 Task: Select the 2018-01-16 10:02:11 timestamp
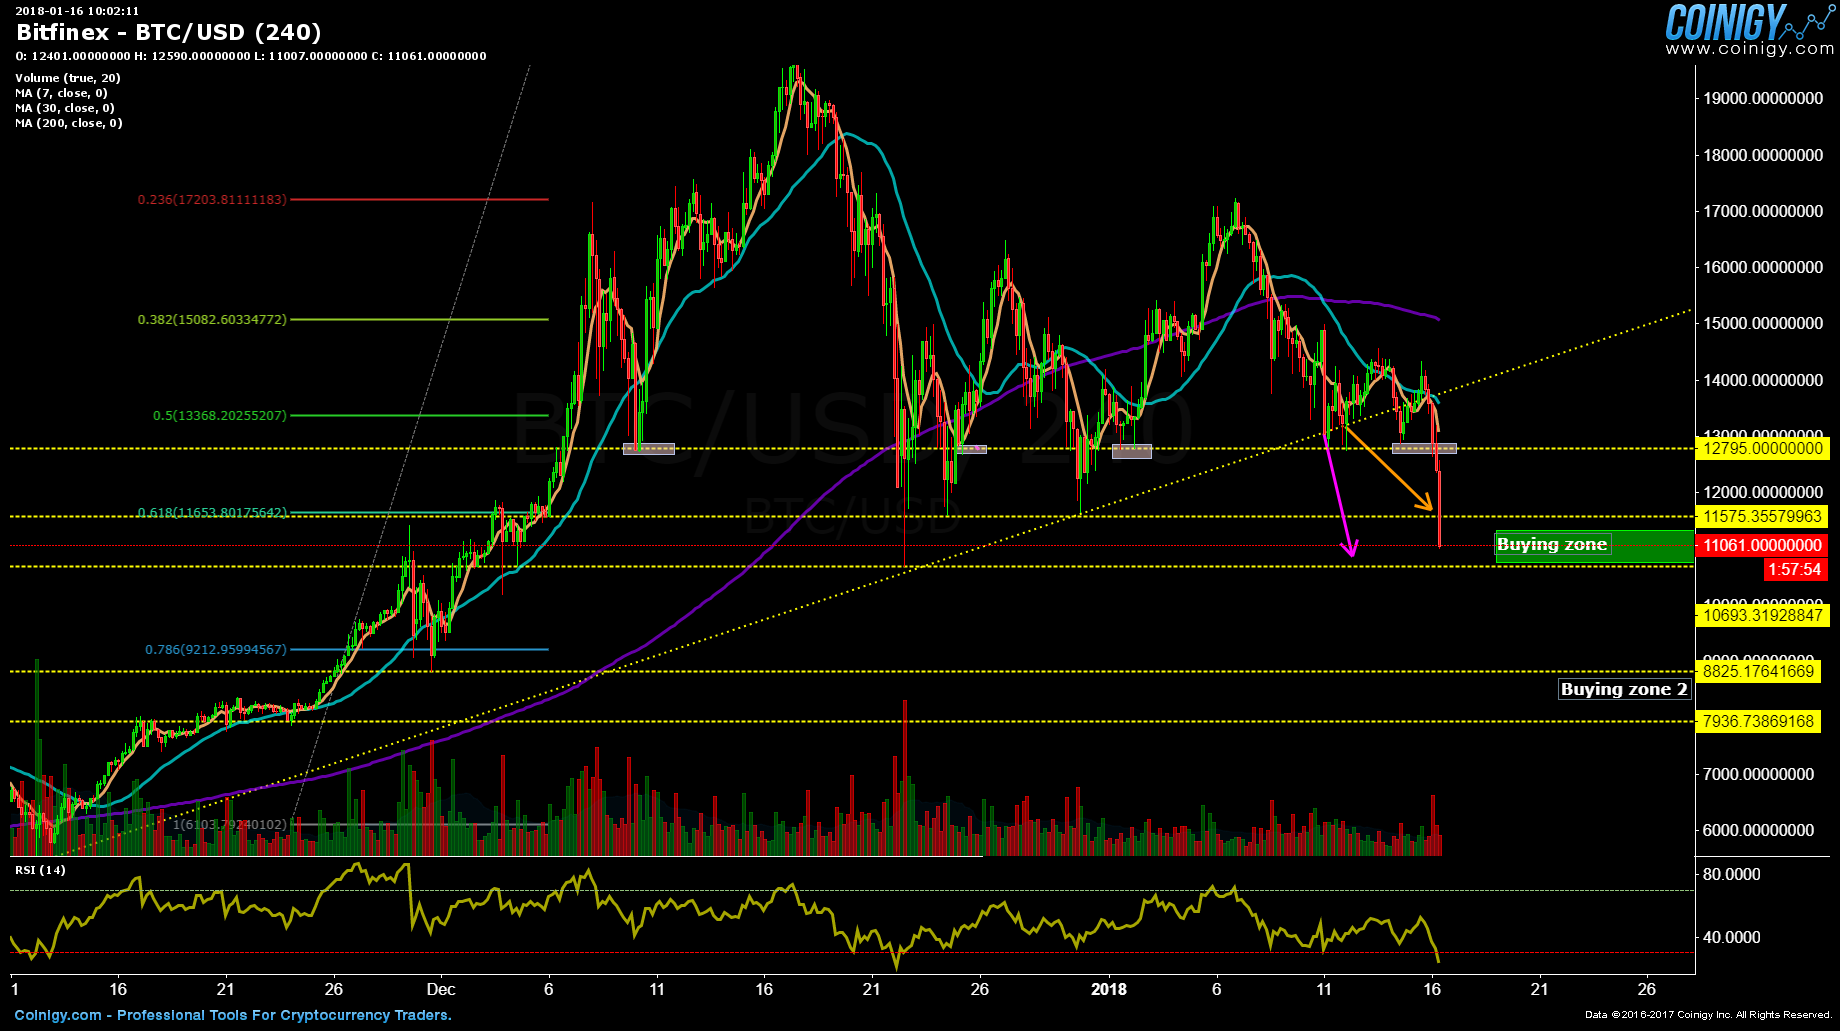(x=77, y=11)
